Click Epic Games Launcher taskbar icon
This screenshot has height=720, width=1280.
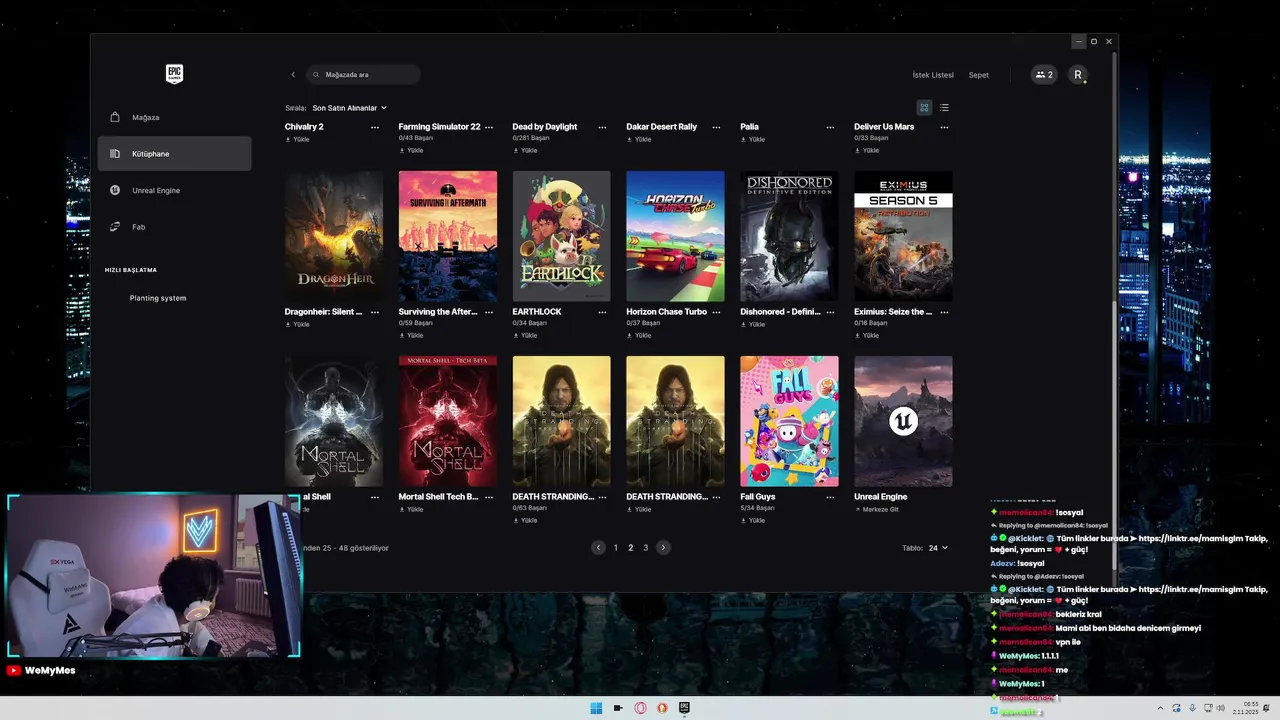pyautogui.click(x=684, y=708)
